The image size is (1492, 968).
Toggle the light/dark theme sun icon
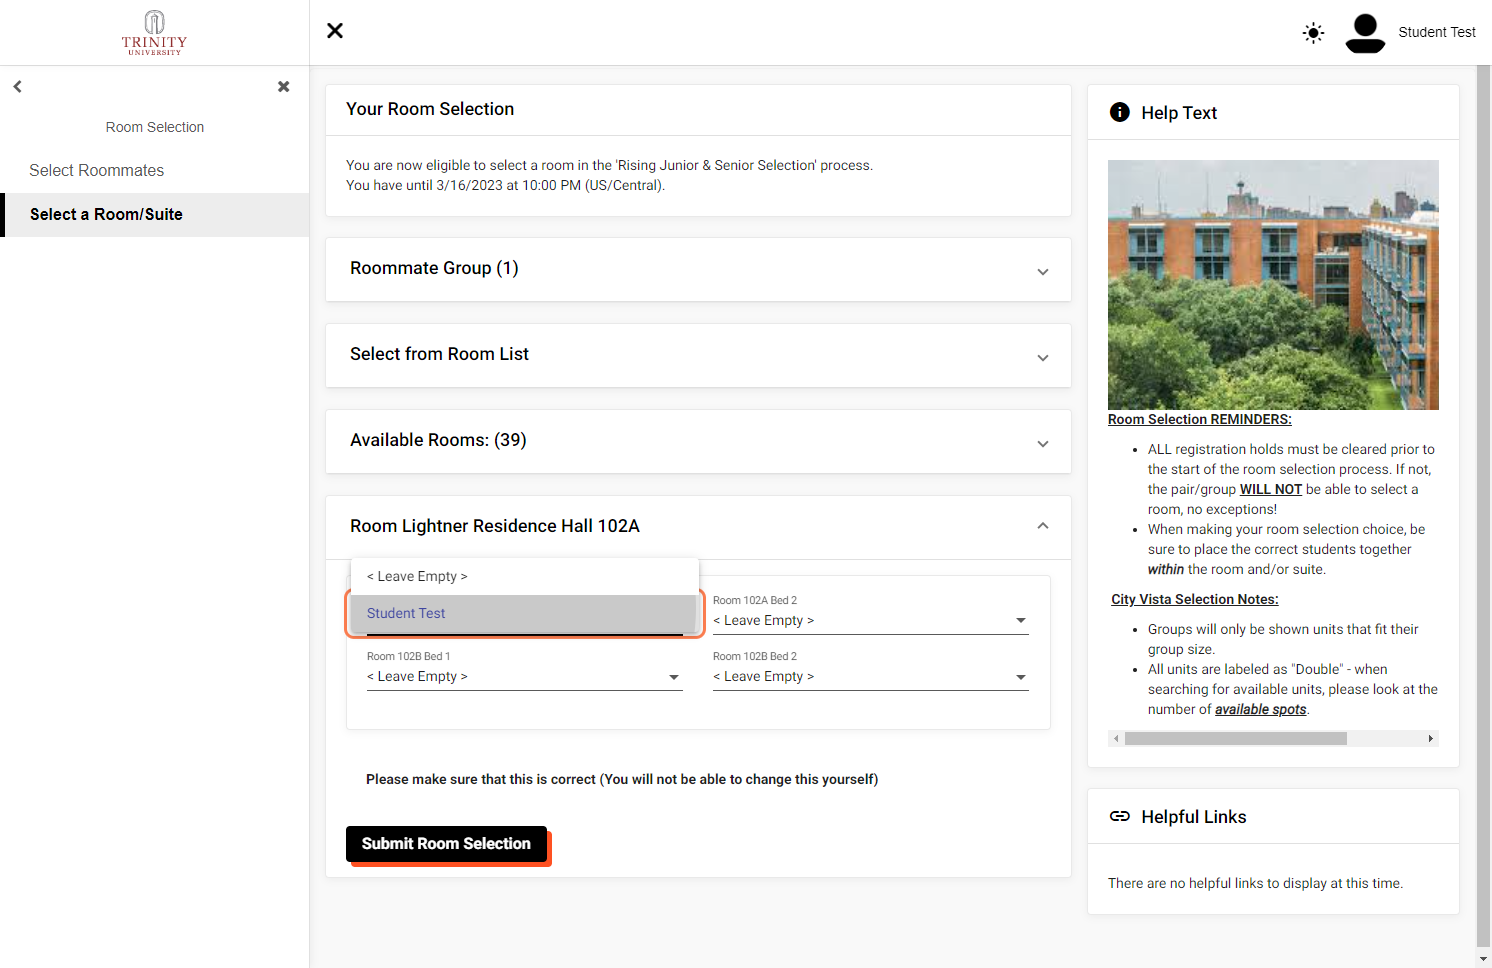(1314, 33)
